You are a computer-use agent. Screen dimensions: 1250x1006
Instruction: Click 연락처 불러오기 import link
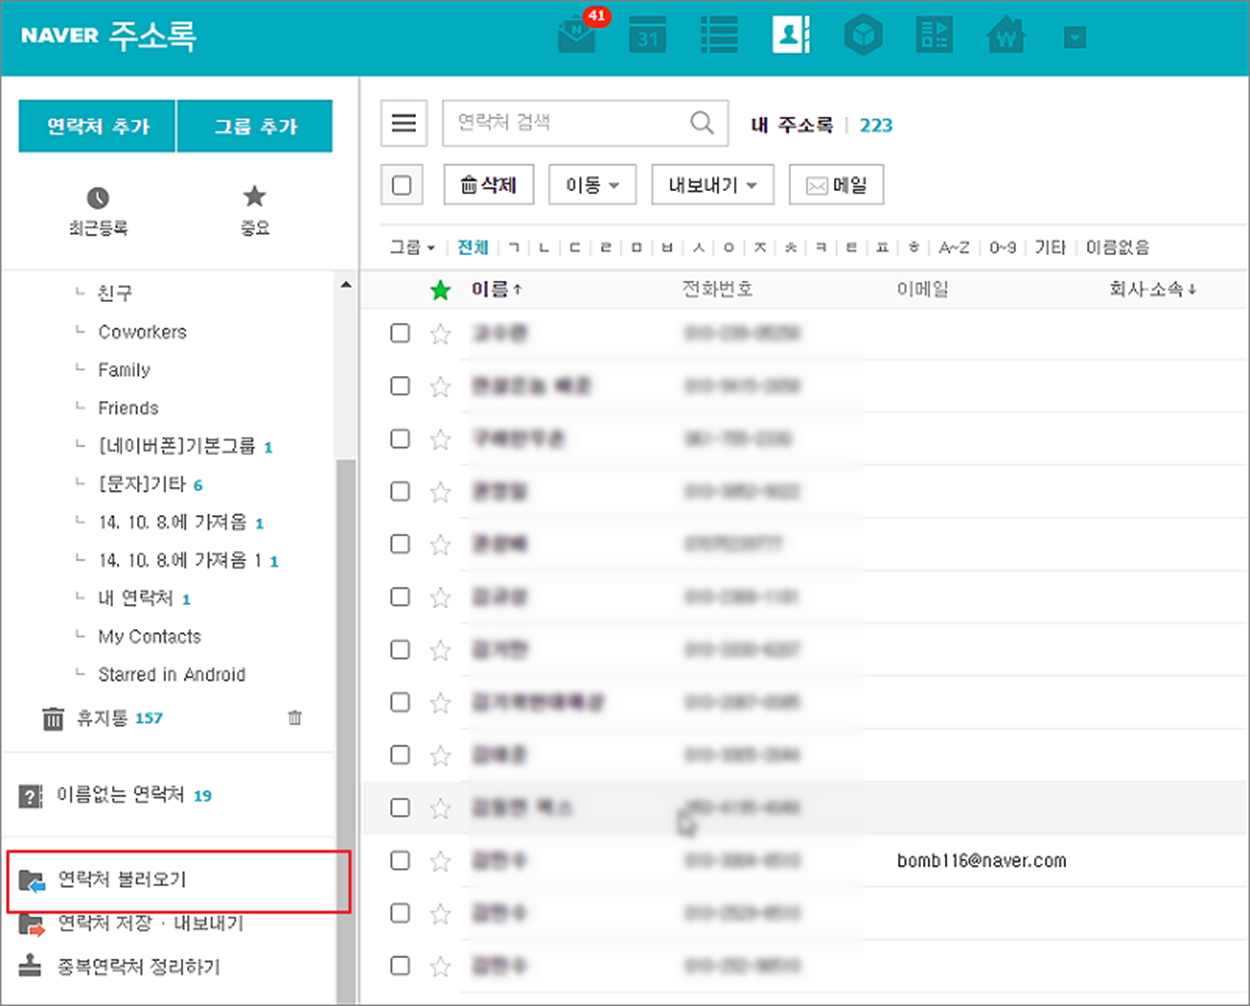click(x=122, y=880)
